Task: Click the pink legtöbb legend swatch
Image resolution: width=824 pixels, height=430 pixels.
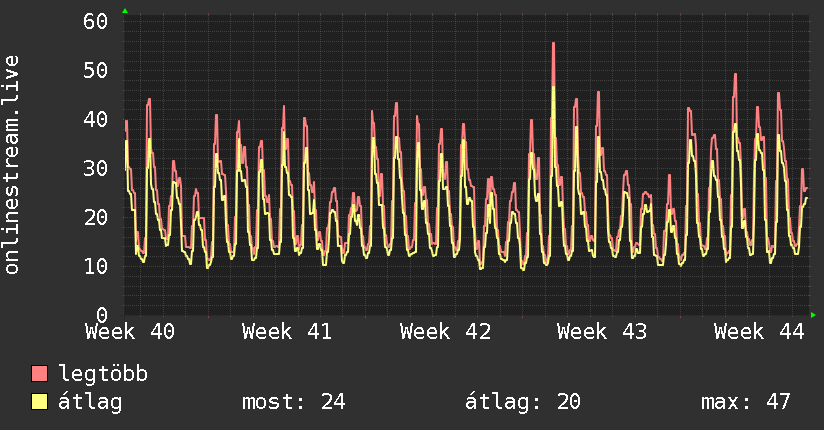Action: pos(39,373)
